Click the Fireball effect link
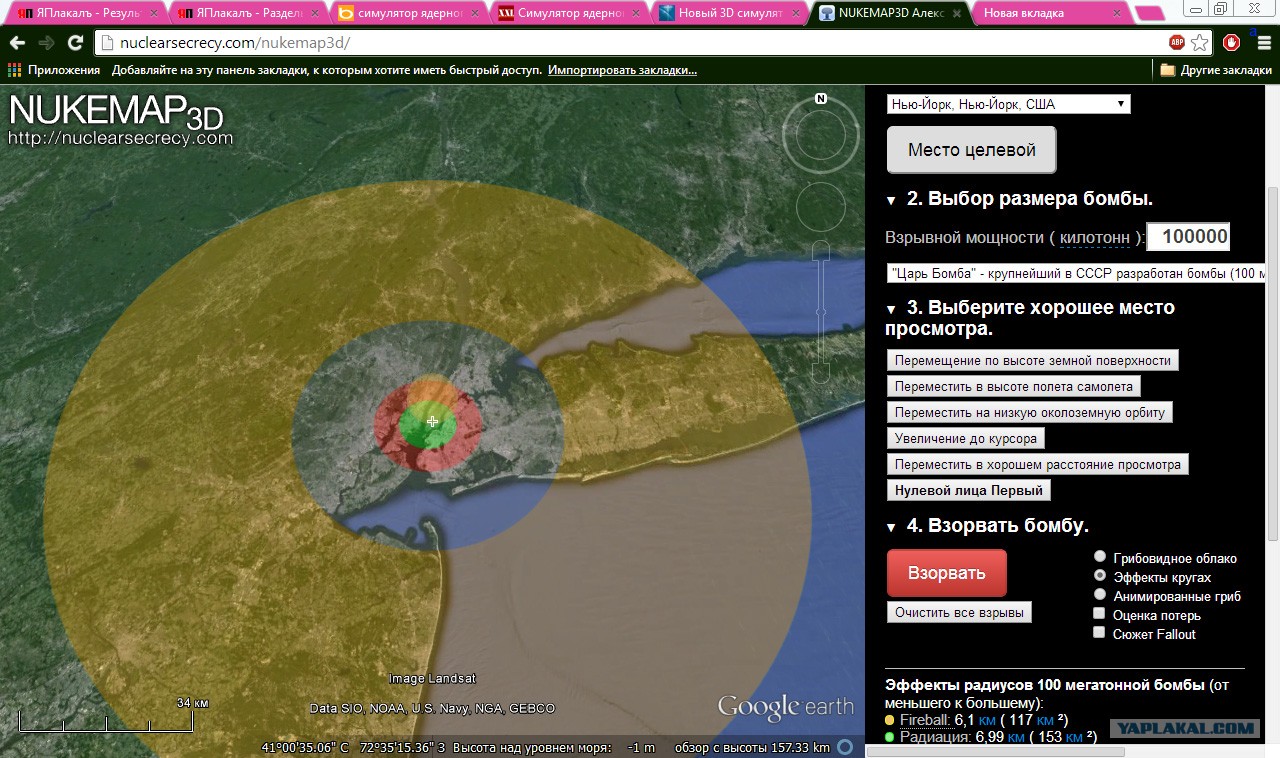This screenshot has width=1280, height=758. pos(924,719)
